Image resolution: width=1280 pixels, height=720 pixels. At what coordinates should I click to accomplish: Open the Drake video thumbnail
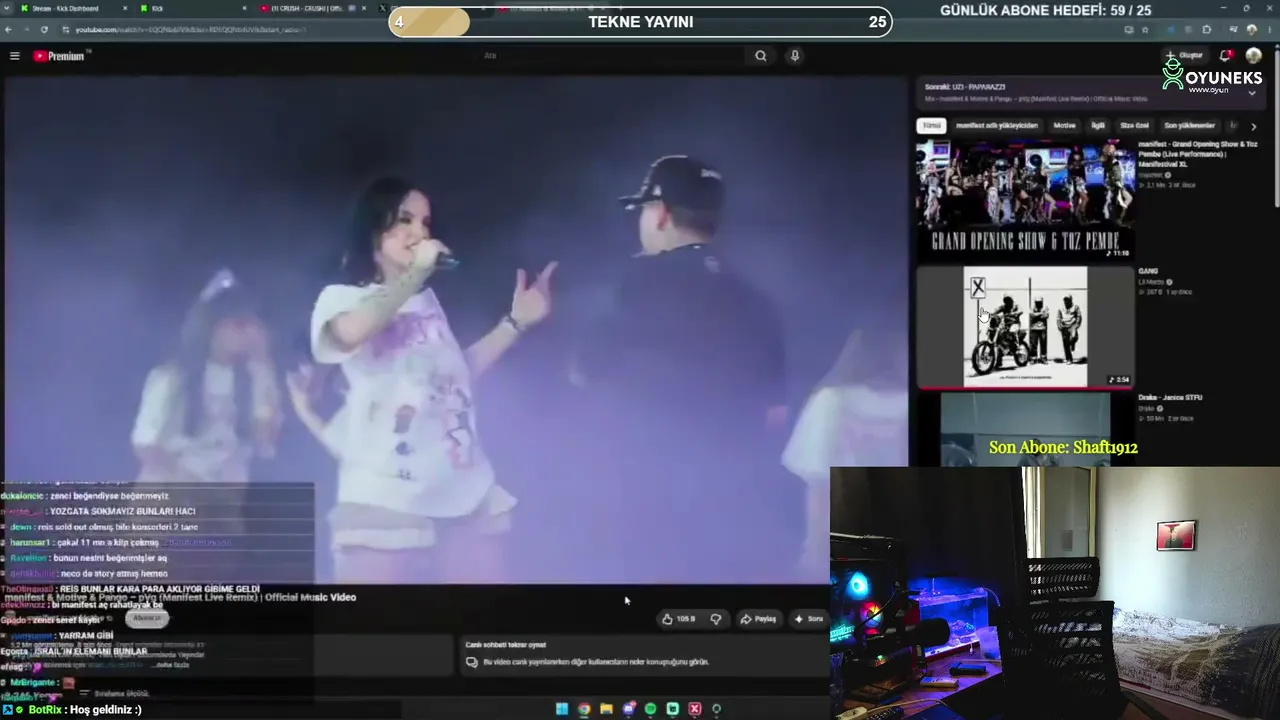tap(1025, 429)
